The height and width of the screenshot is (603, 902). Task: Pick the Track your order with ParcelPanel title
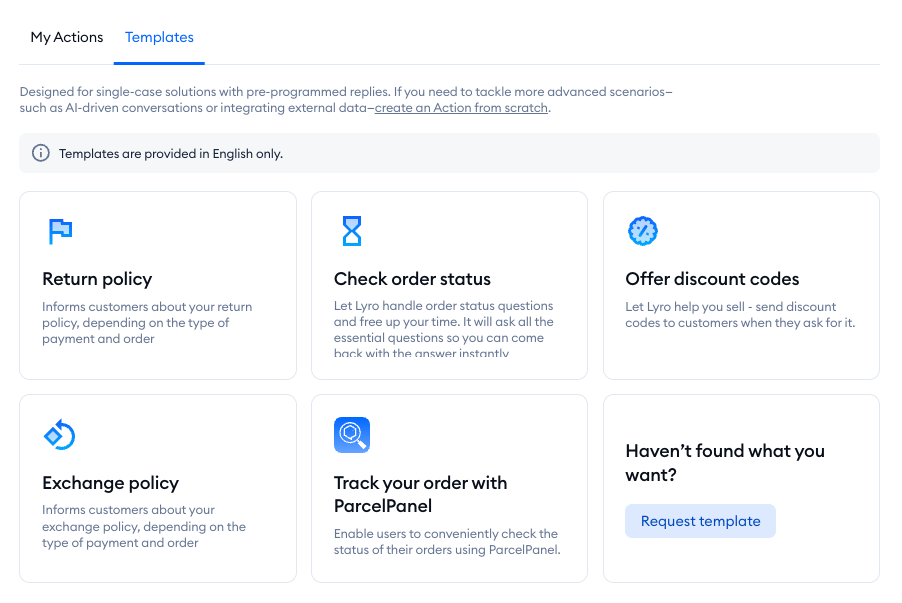[421, 494]
